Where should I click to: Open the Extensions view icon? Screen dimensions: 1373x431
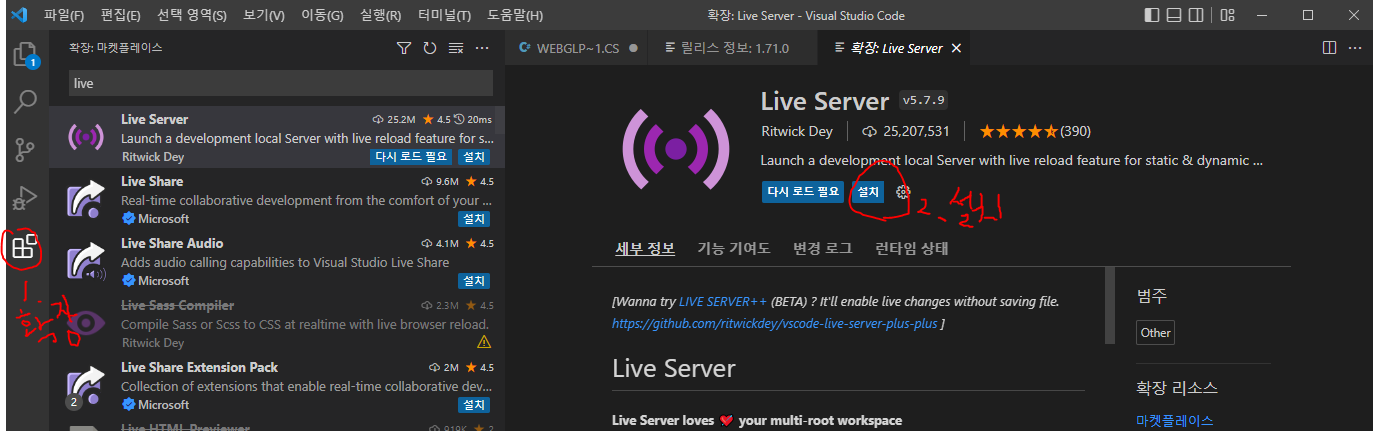(25, 246)
